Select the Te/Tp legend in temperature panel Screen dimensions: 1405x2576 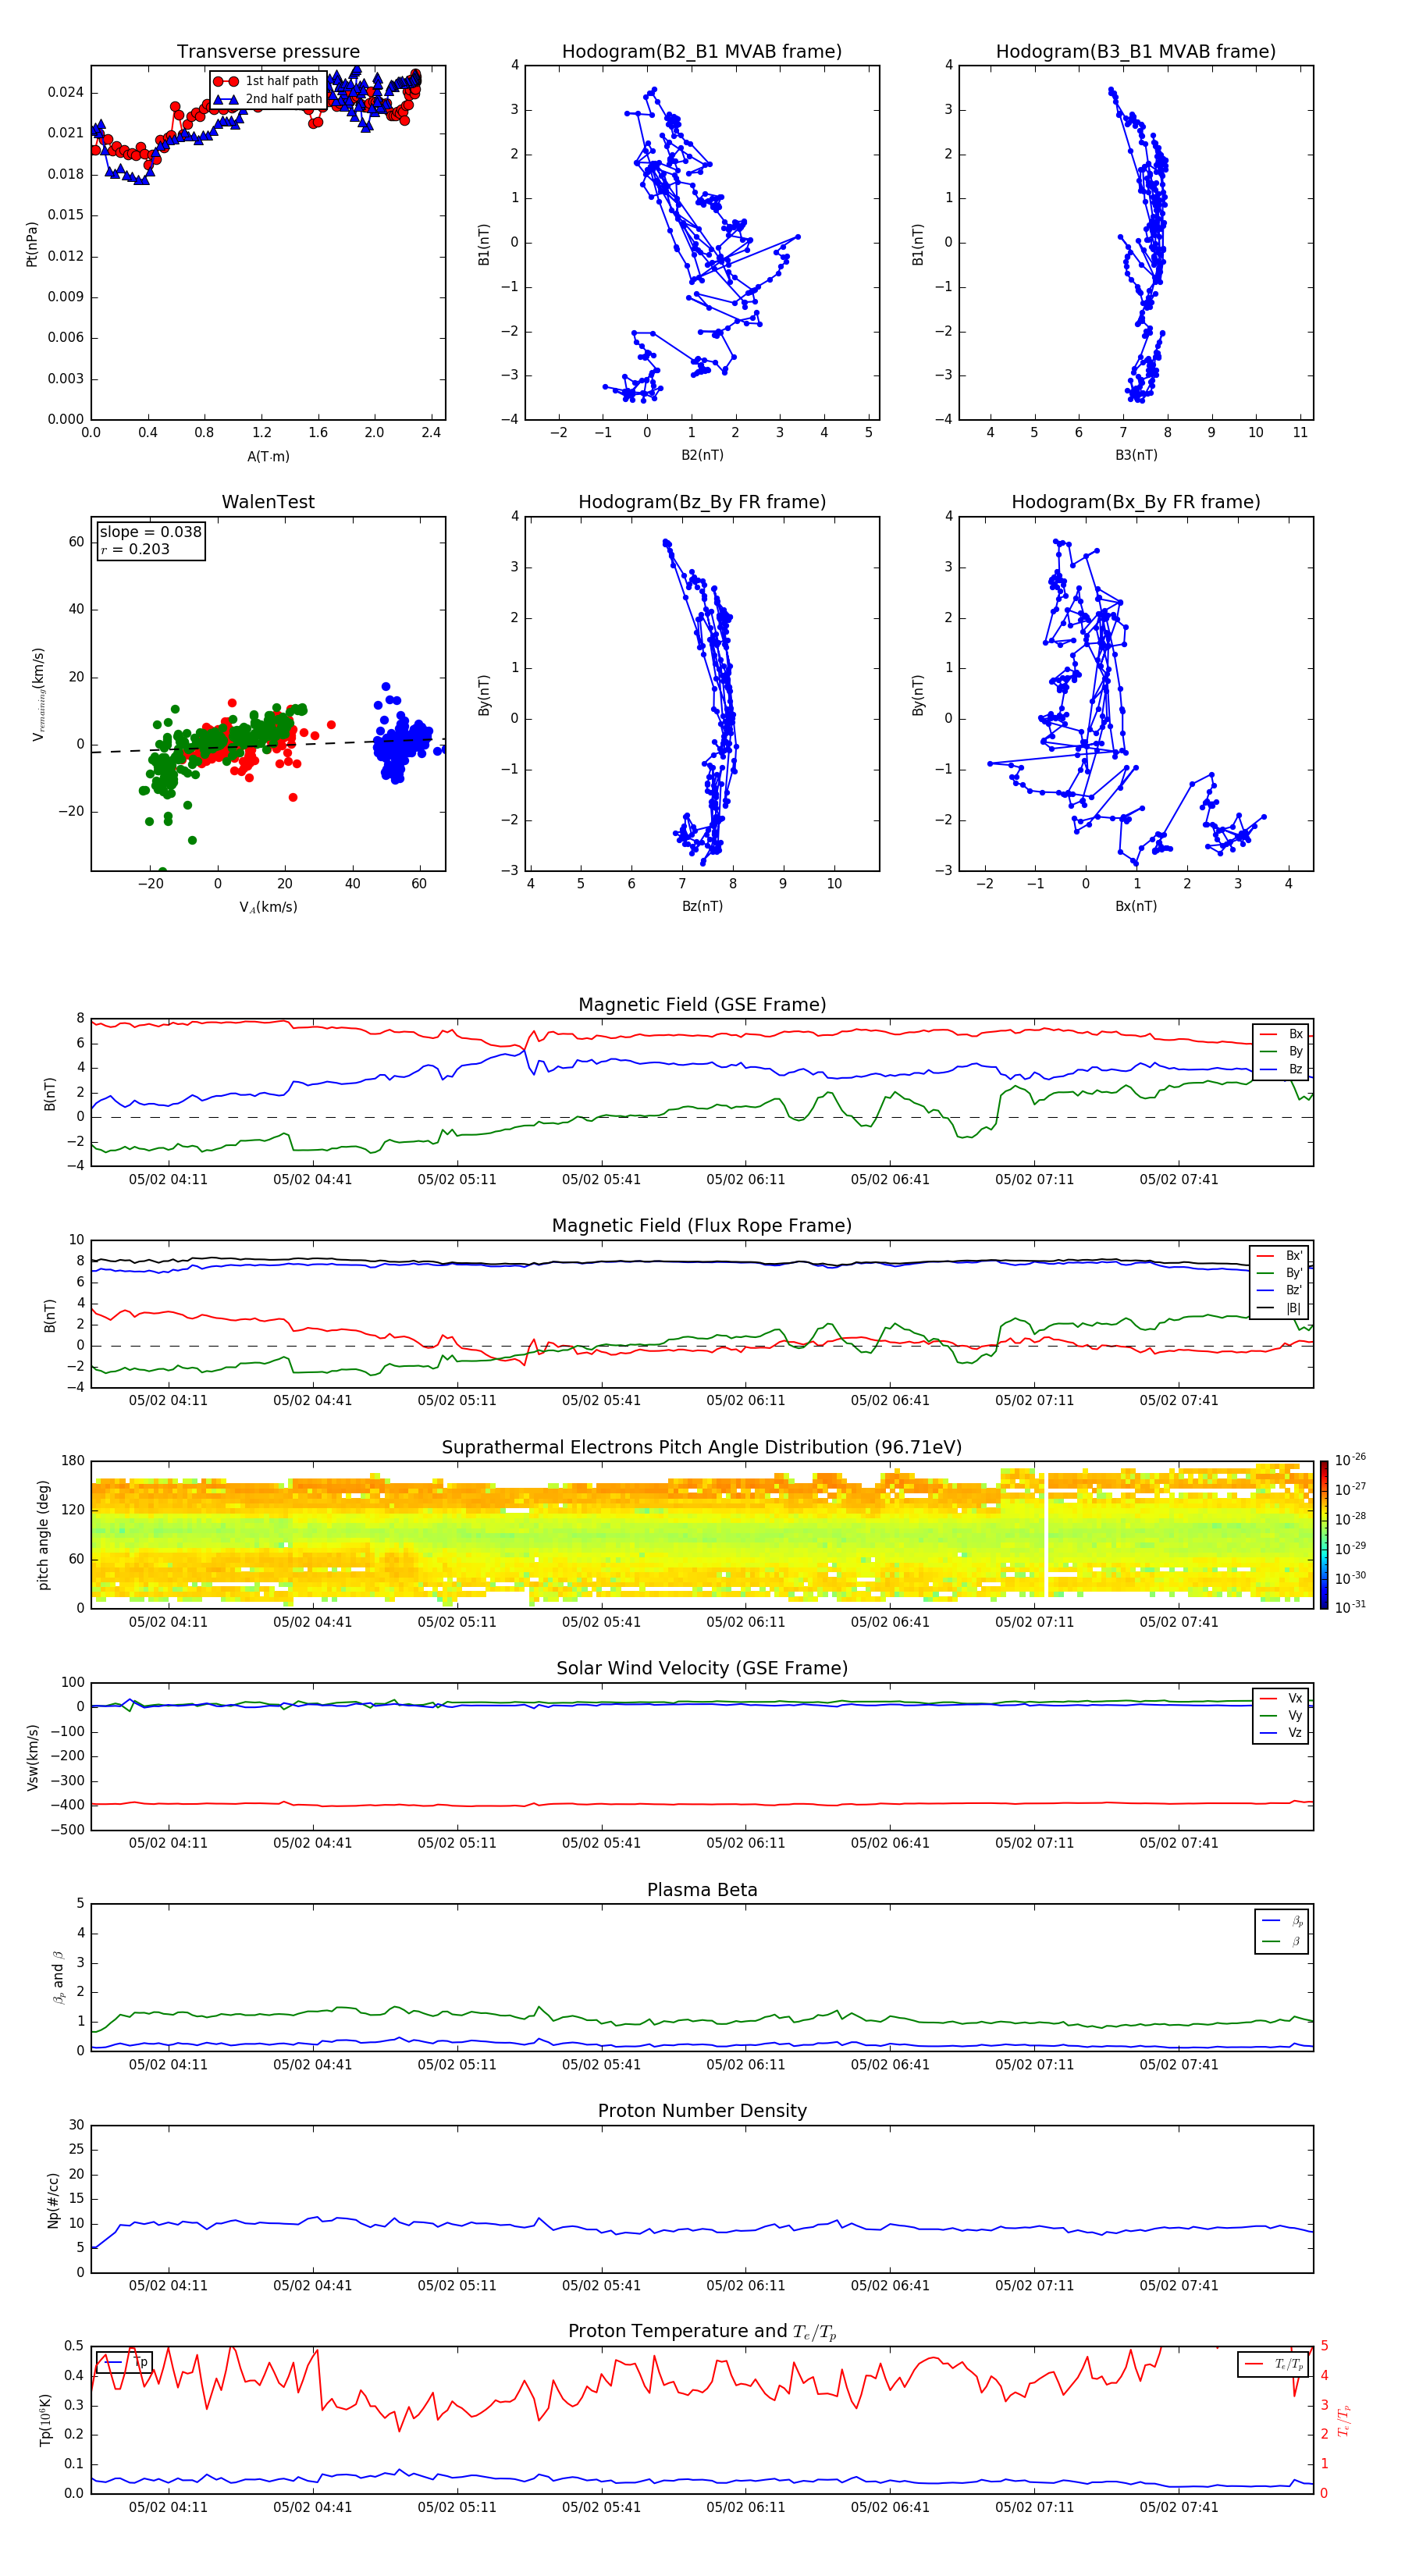1273,2364
